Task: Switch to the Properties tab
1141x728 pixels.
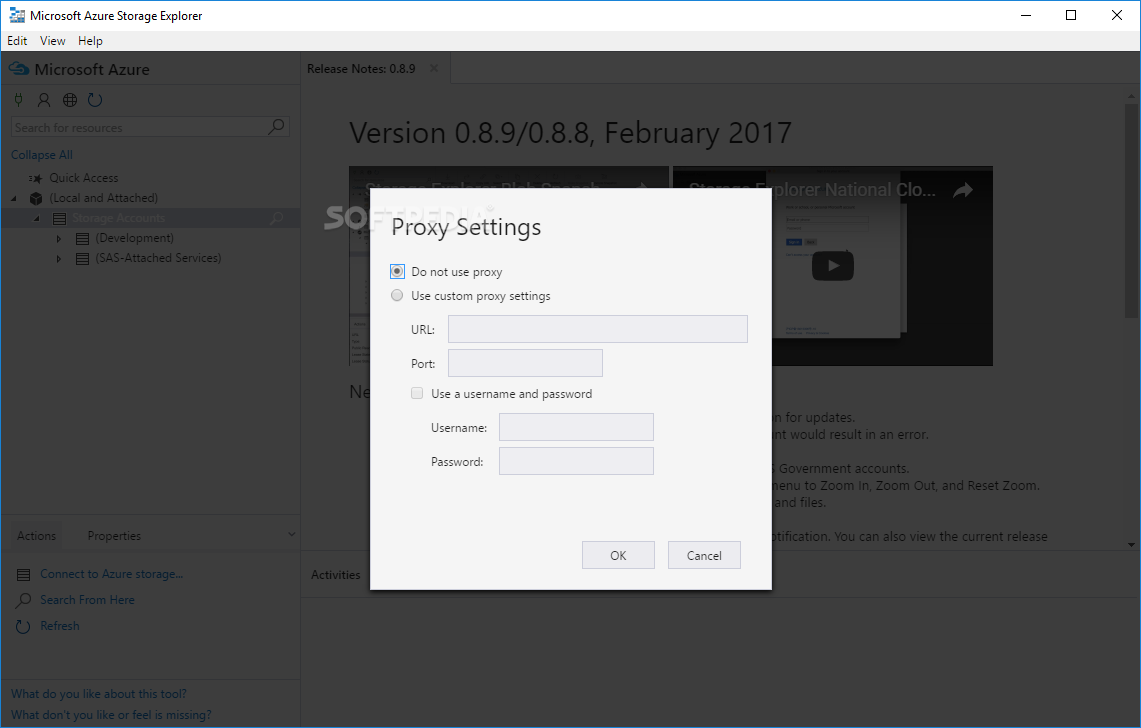Action: point(114,536)
